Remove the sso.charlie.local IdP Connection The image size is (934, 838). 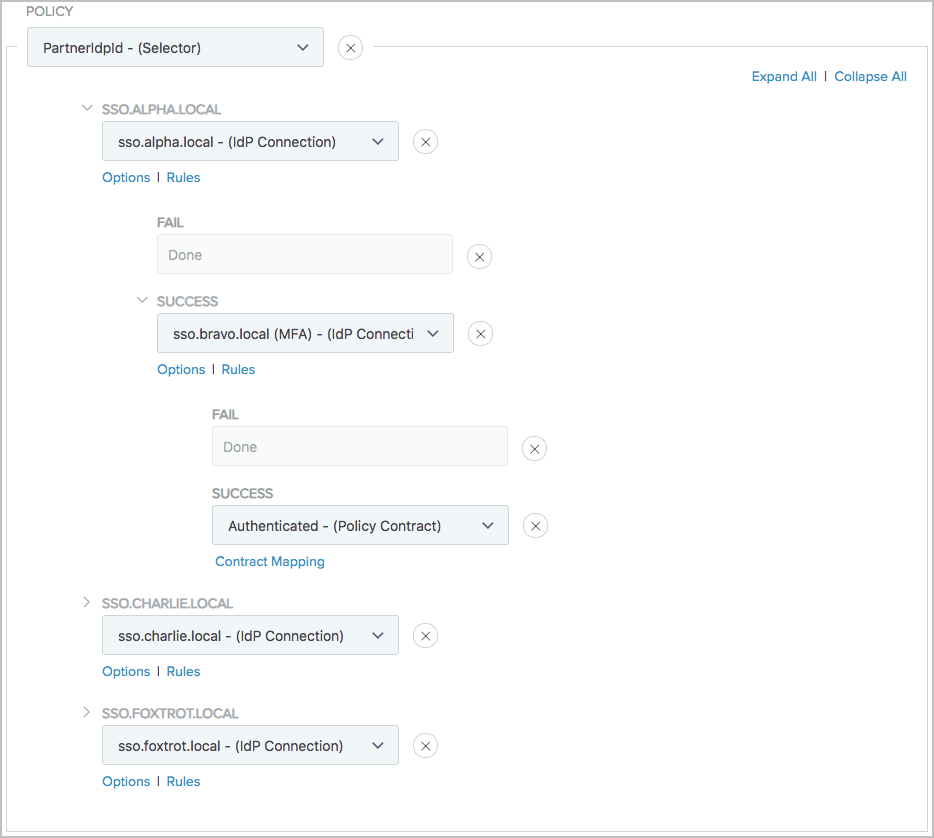click(x=425, y=635)
